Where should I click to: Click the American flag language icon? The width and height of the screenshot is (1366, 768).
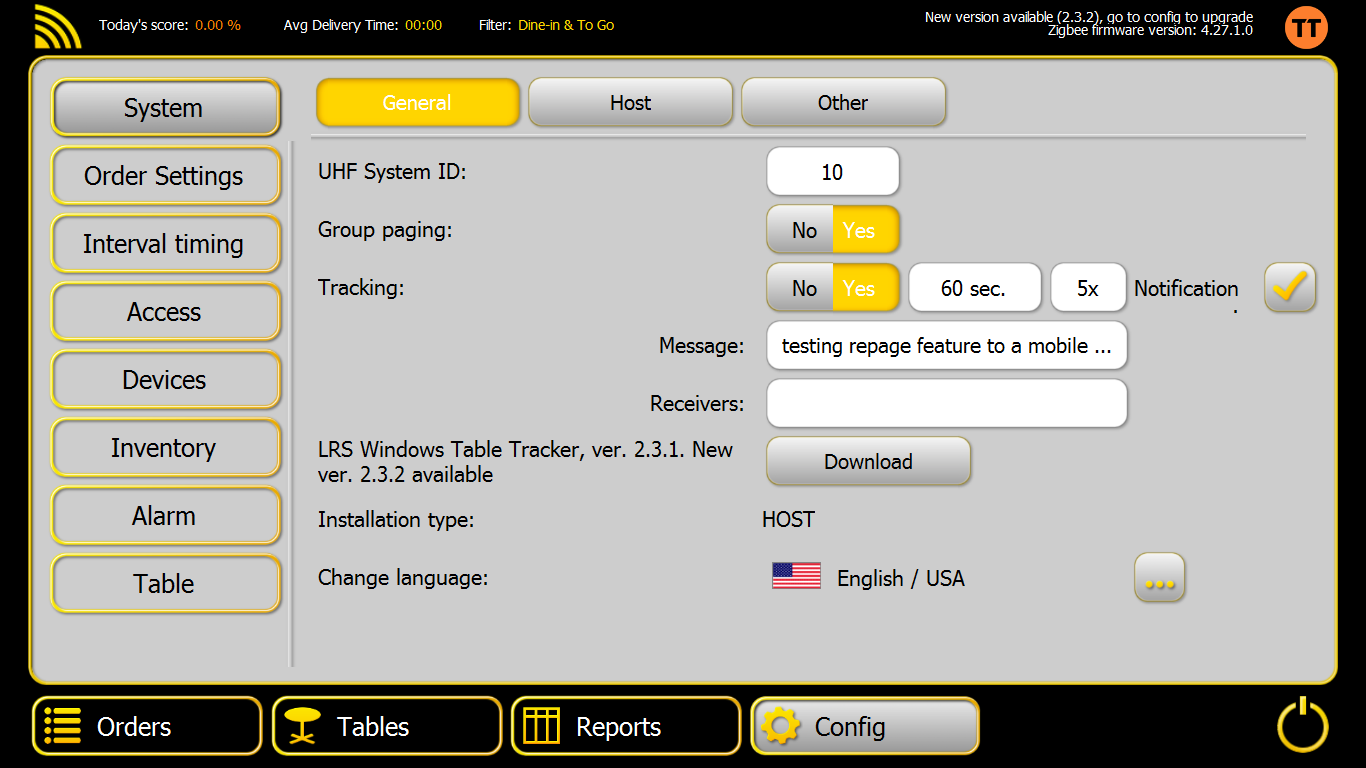point(796,576)
